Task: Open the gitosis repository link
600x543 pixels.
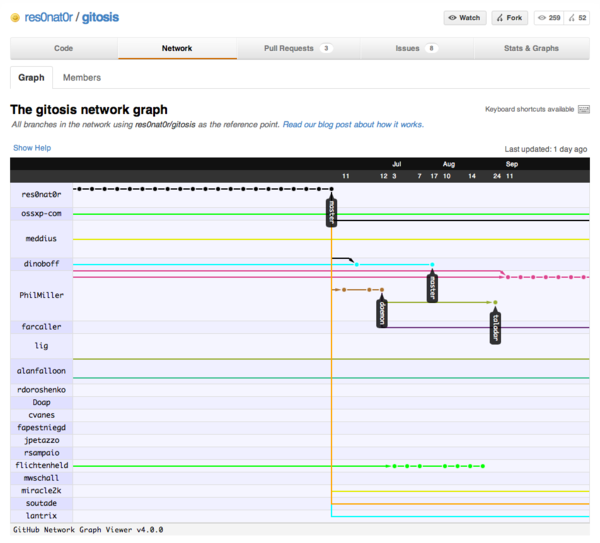Action: coord(100,18)
